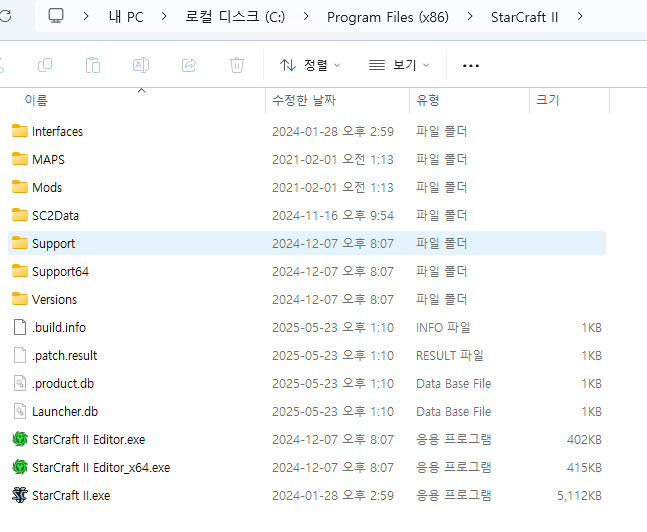Sort by the 크기 column header
Viewport: 647px width, 532px height.
[x=547, y=100]
